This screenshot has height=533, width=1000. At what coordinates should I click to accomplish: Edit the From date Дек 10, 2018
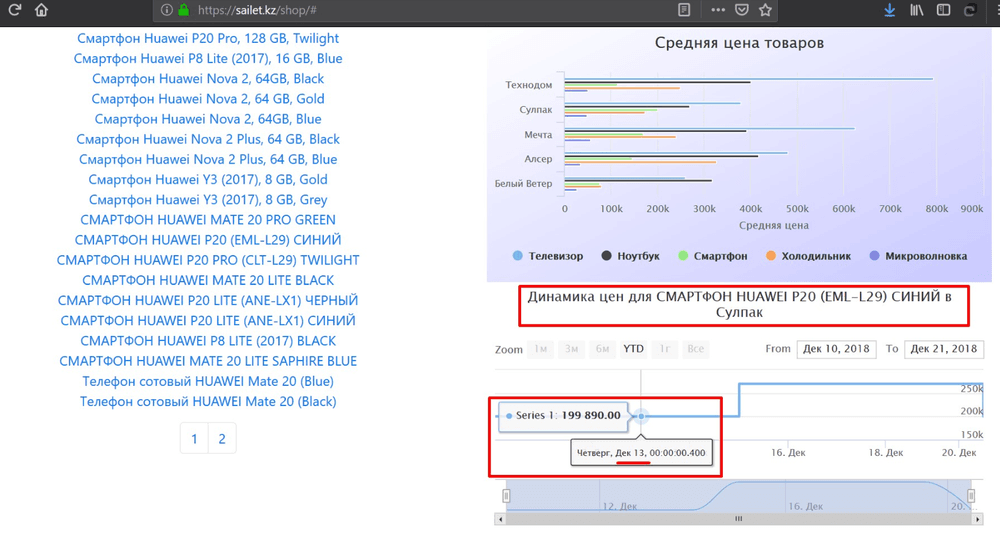pos(836,349)
